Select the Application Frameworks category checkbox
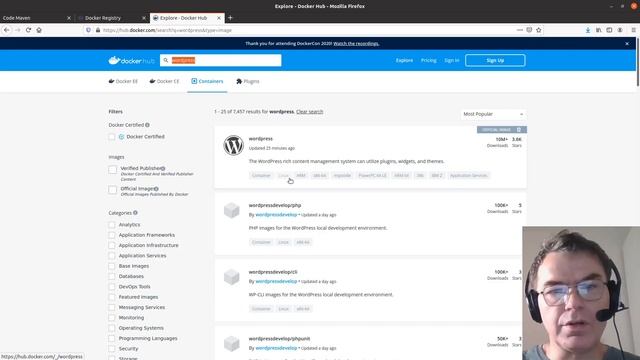640x360 pixels. pyautogui.click(x=112, y=235)
